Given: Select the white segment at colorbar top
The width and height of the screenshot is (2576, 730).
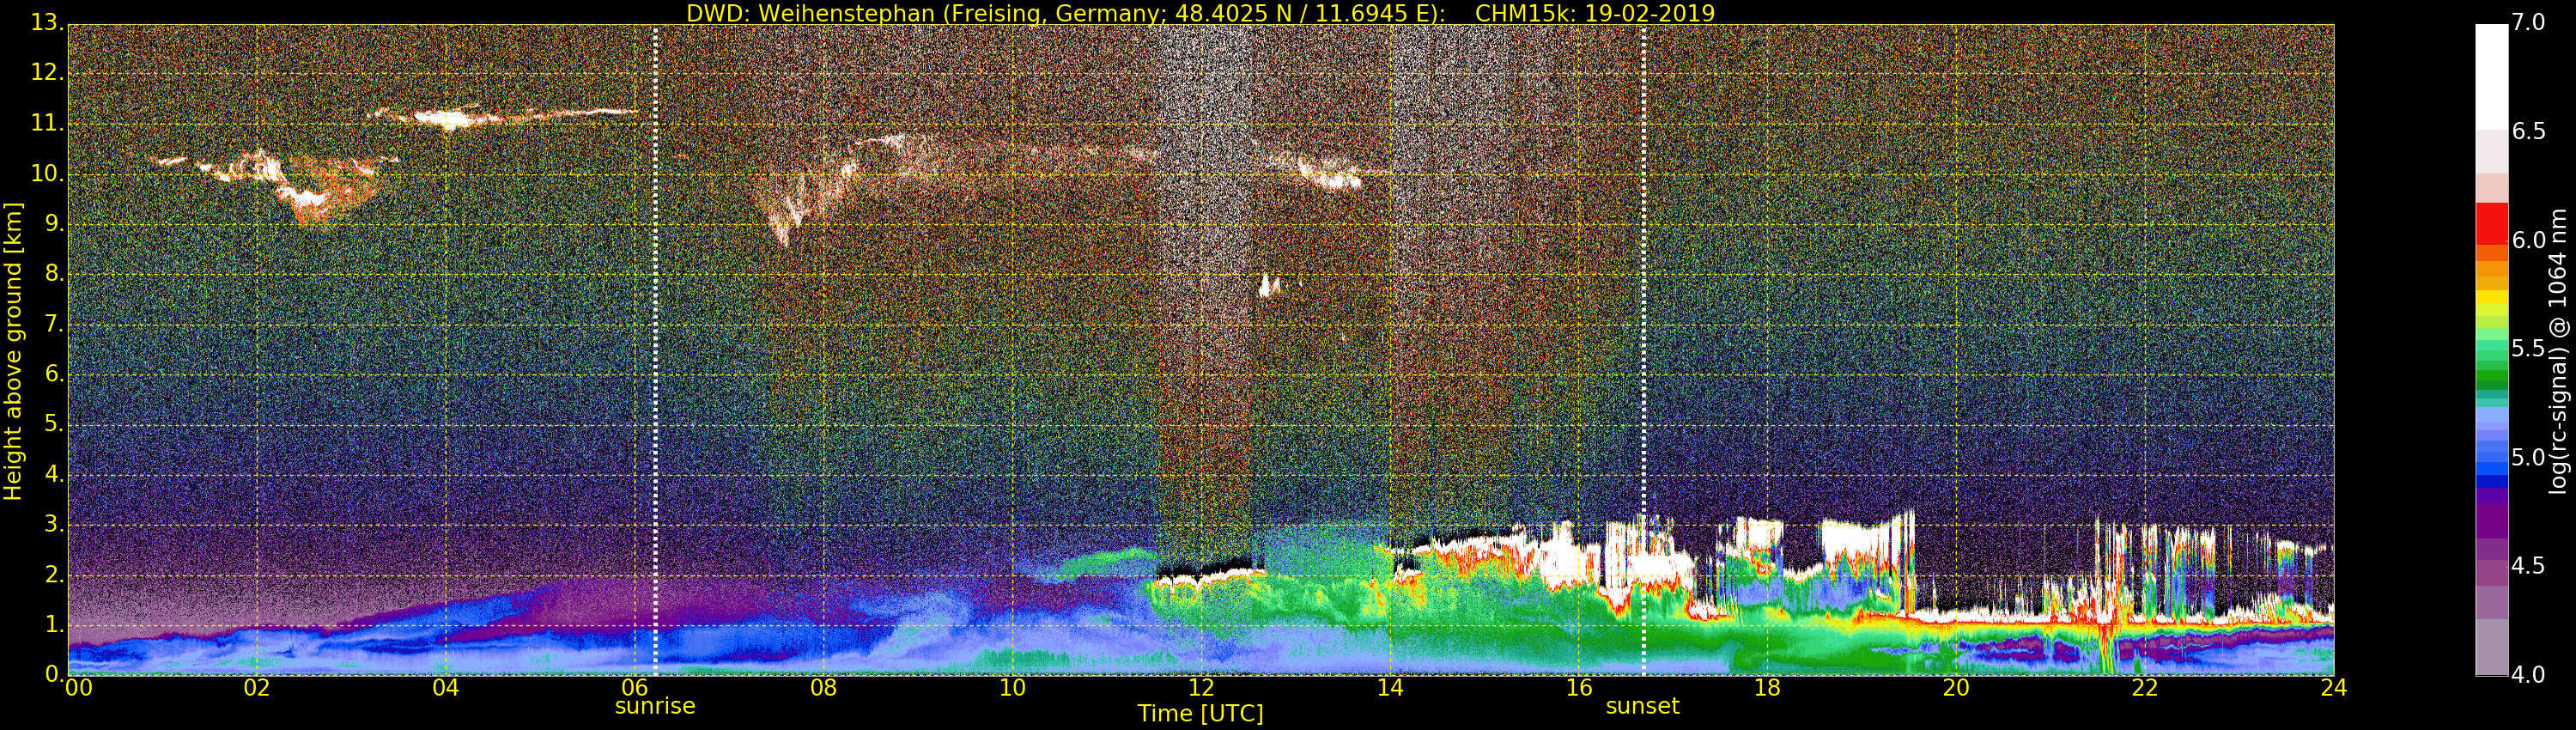Looking at the screenshot, I should point(2491,76).
